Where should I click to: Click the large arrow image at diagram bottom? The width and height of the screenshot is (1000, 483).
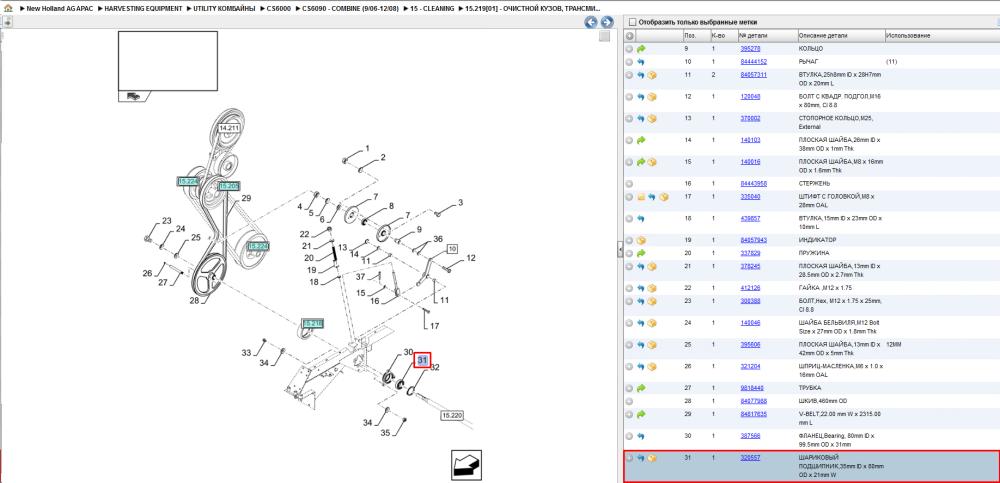point(466,465)
